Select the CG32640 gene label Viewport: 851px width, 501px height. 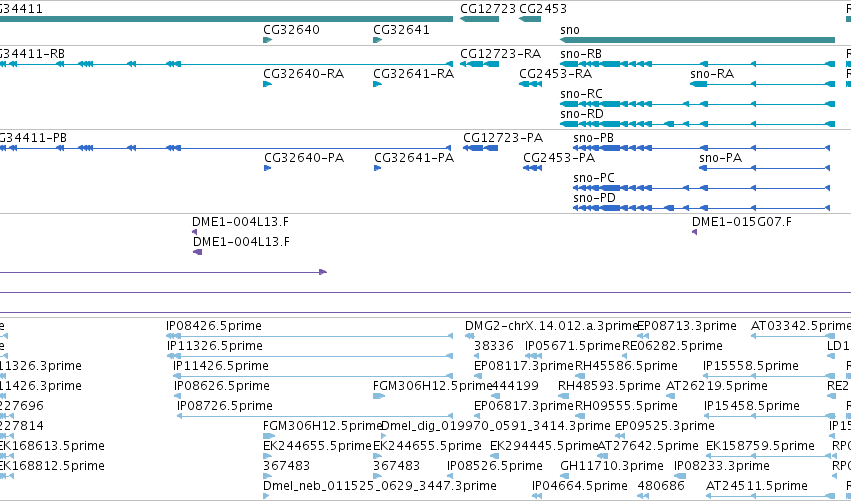coord(291,30)
